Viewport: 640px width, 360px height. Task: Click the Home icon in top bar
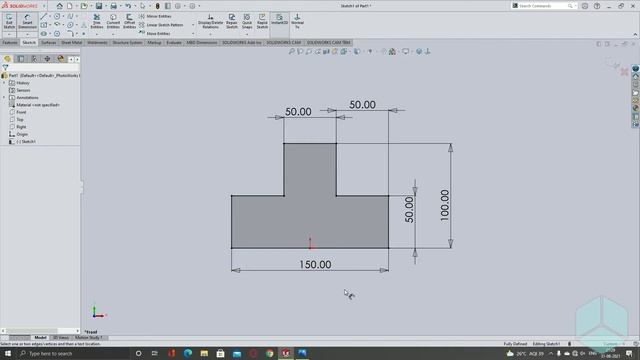coord(60,6)
